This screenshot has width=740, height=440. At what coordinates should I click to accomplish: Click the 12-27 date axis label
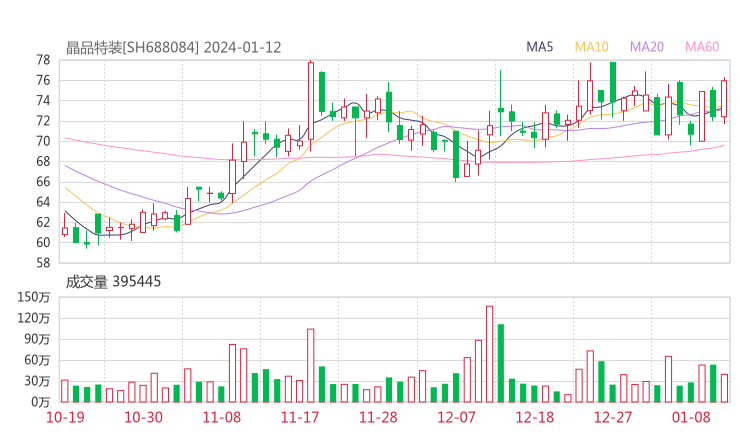tap(613, 417)
